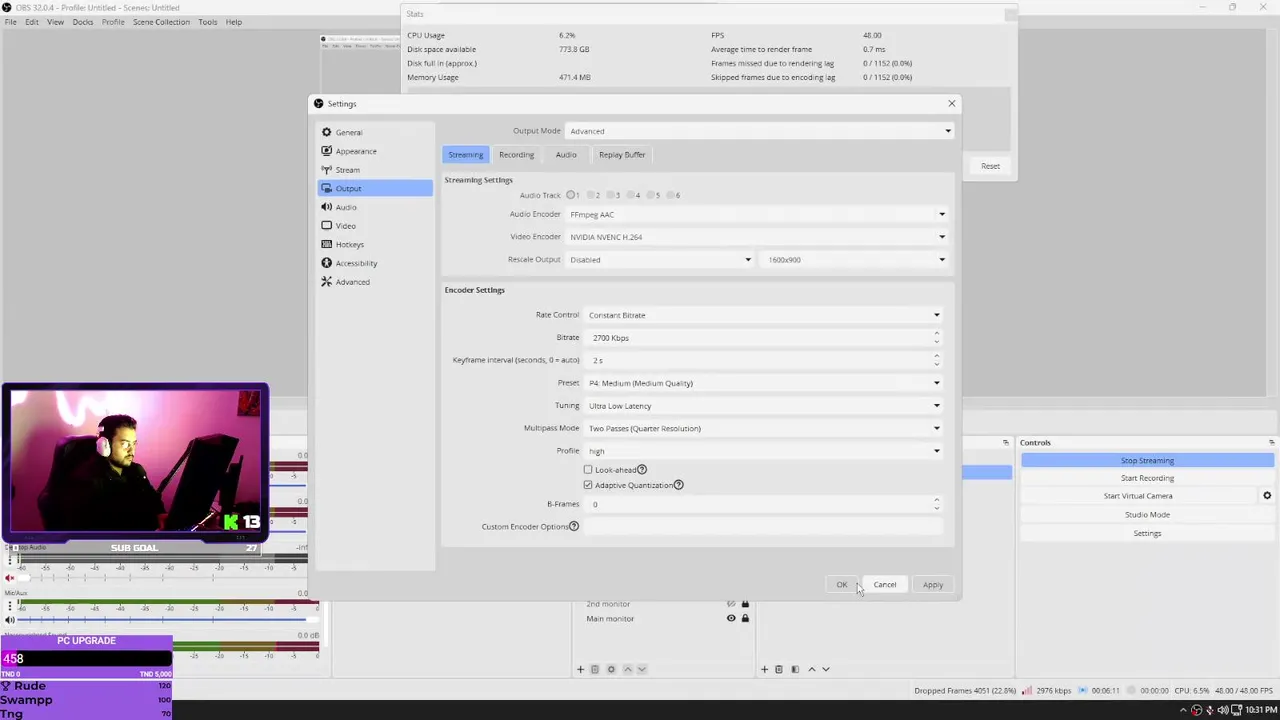Switch to the Replay Buffer tab
The width and height of the screenshot is (1280, 720).
pos(622,155)
